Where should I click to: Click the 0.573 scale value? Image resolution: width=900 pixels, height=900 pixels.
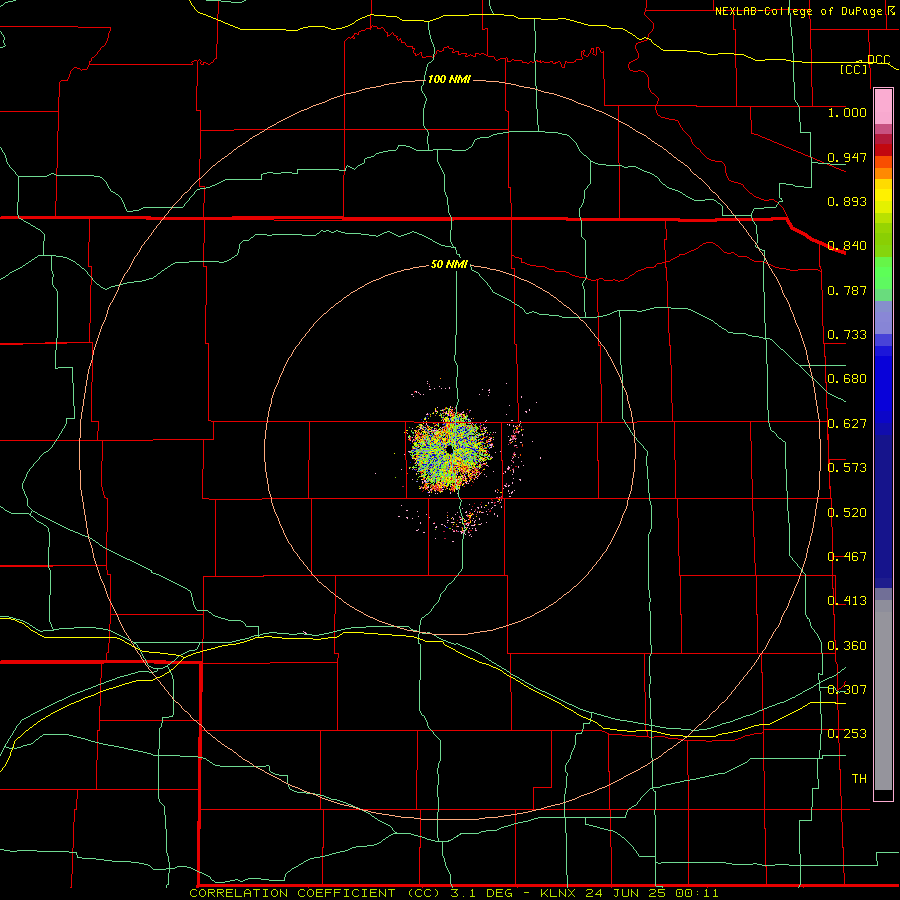click(x=847, y=468)
